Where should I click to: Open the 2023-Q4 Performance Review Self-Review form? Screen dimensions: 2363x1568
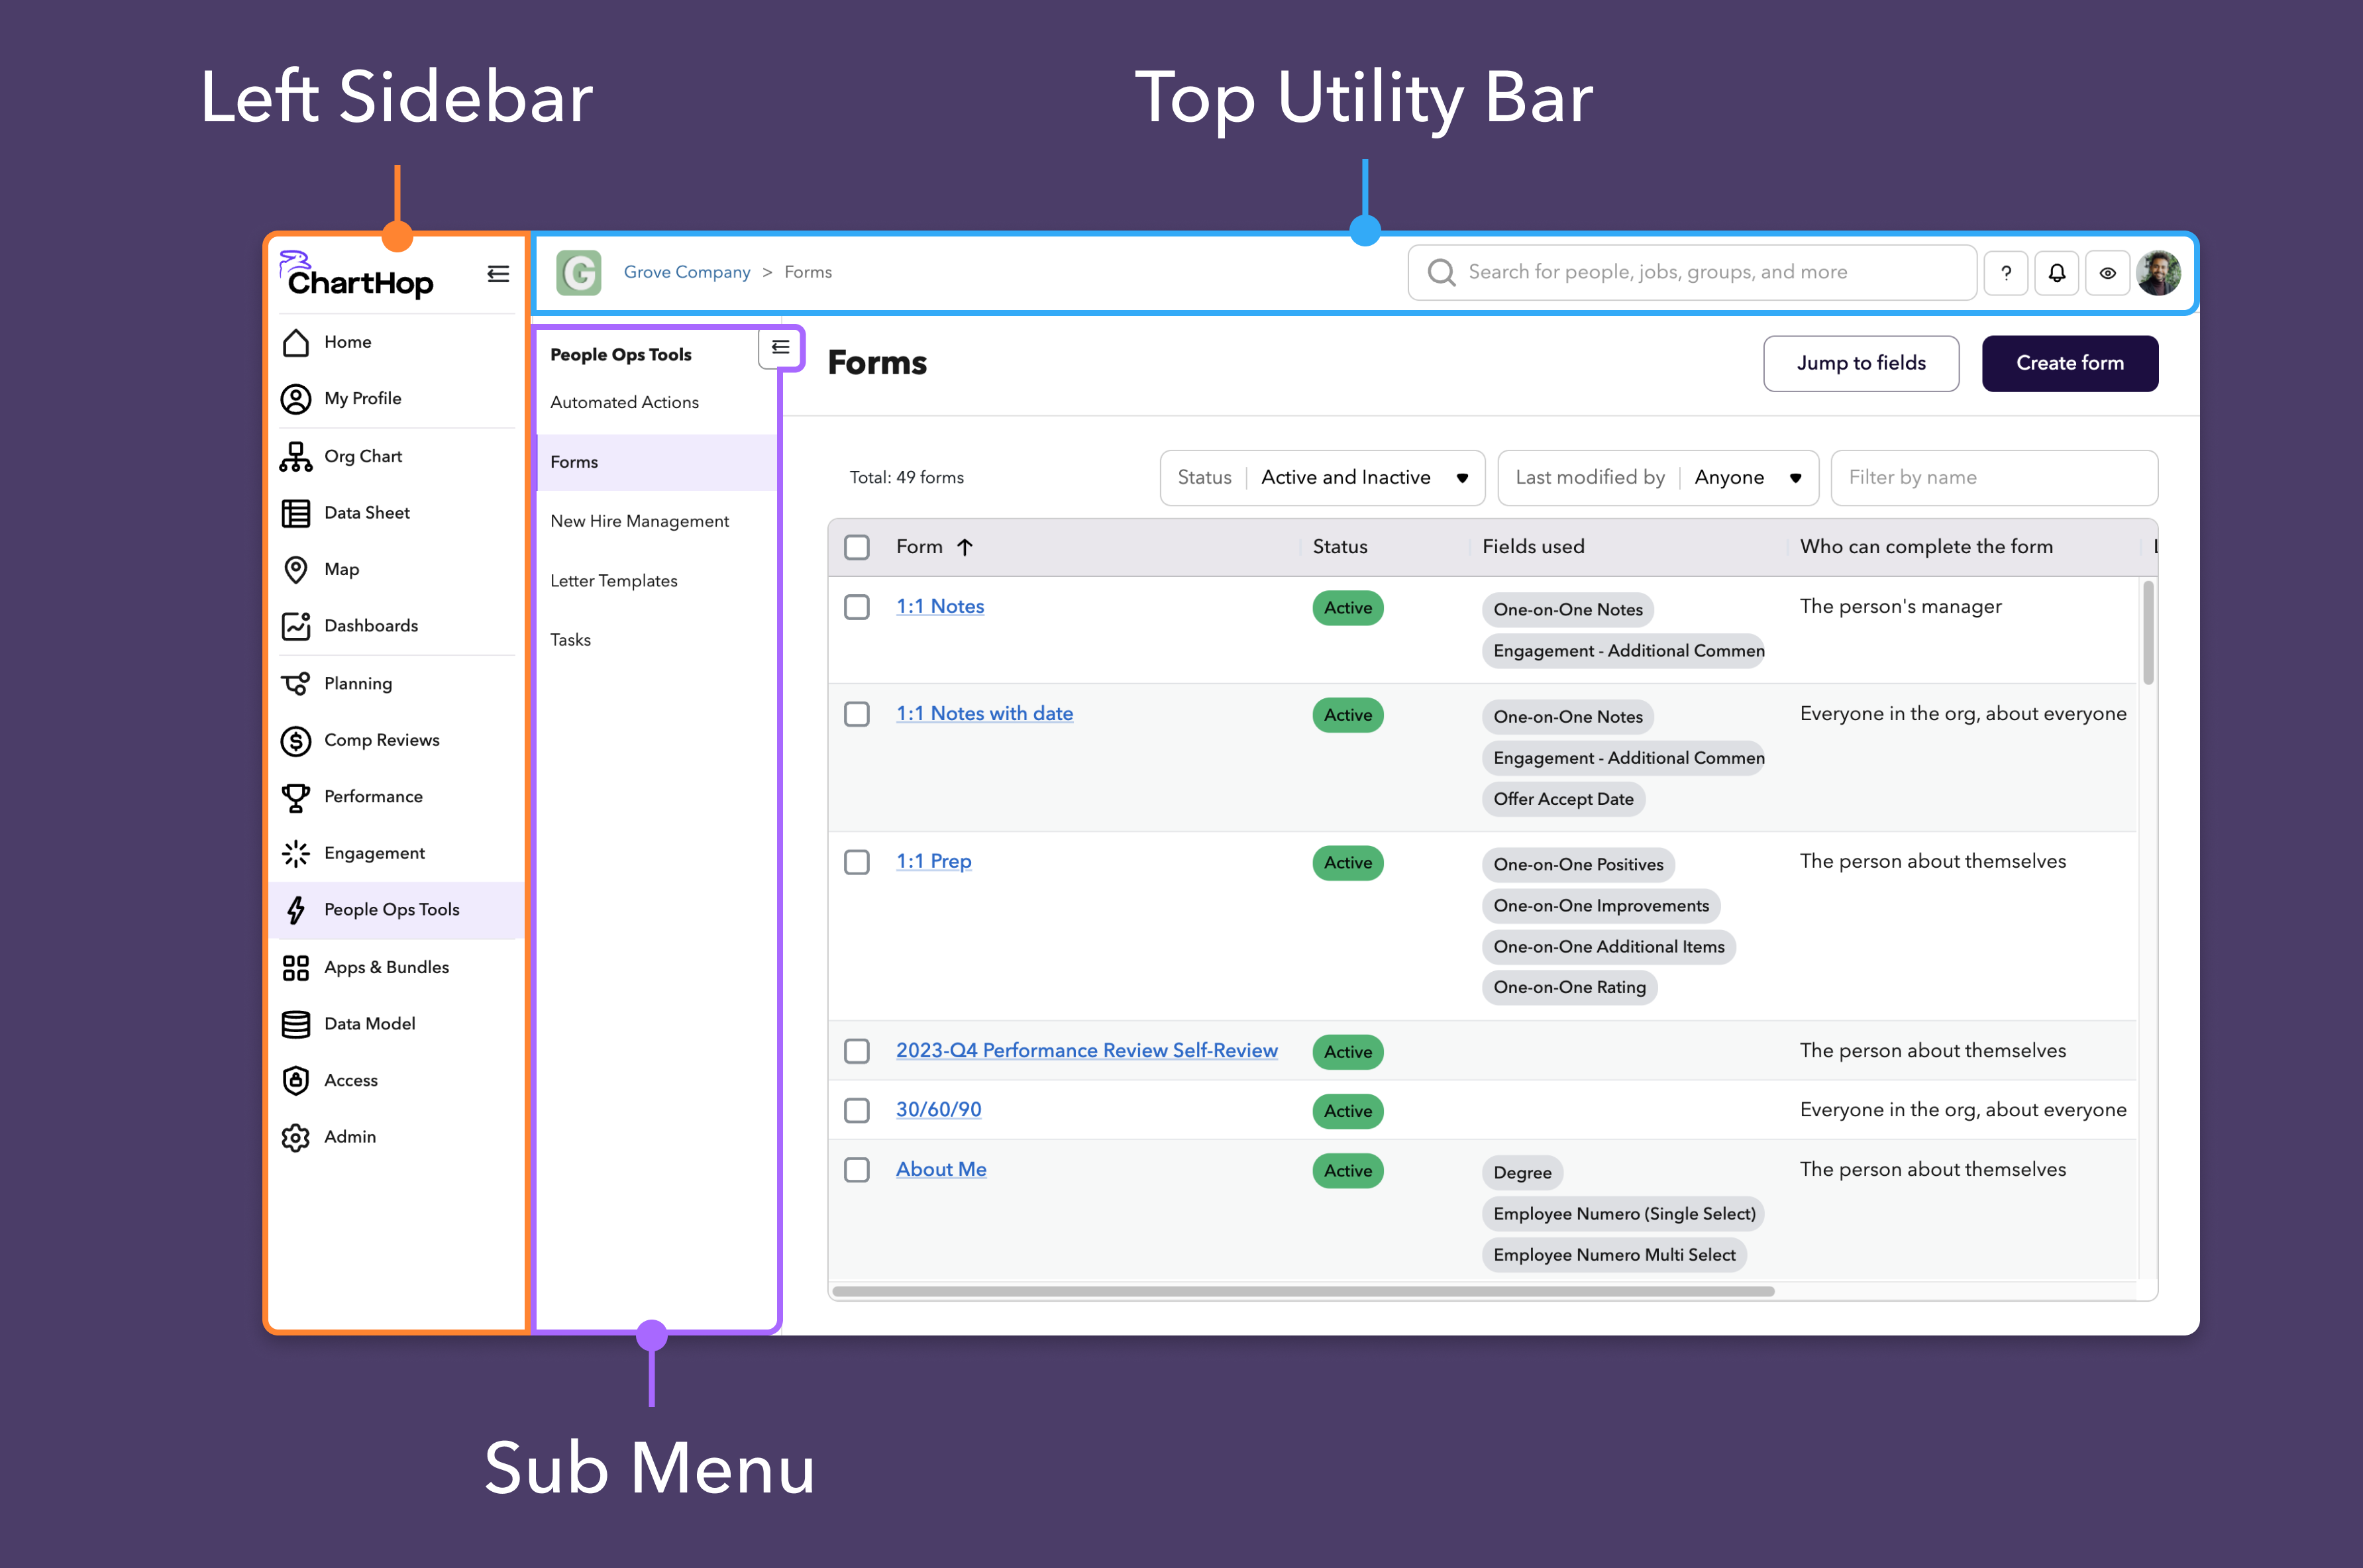1086,1050
